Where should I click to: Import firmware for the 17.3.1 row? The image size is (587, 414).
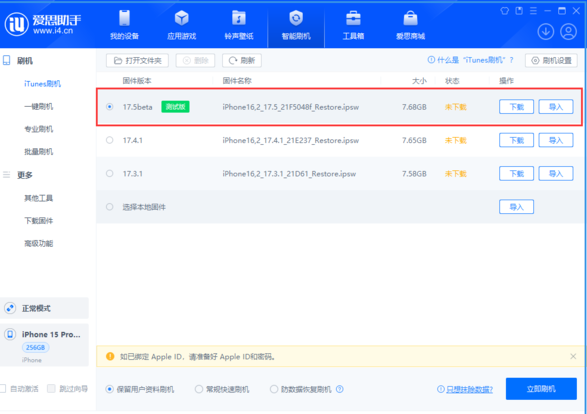click(x=556, y=173)
